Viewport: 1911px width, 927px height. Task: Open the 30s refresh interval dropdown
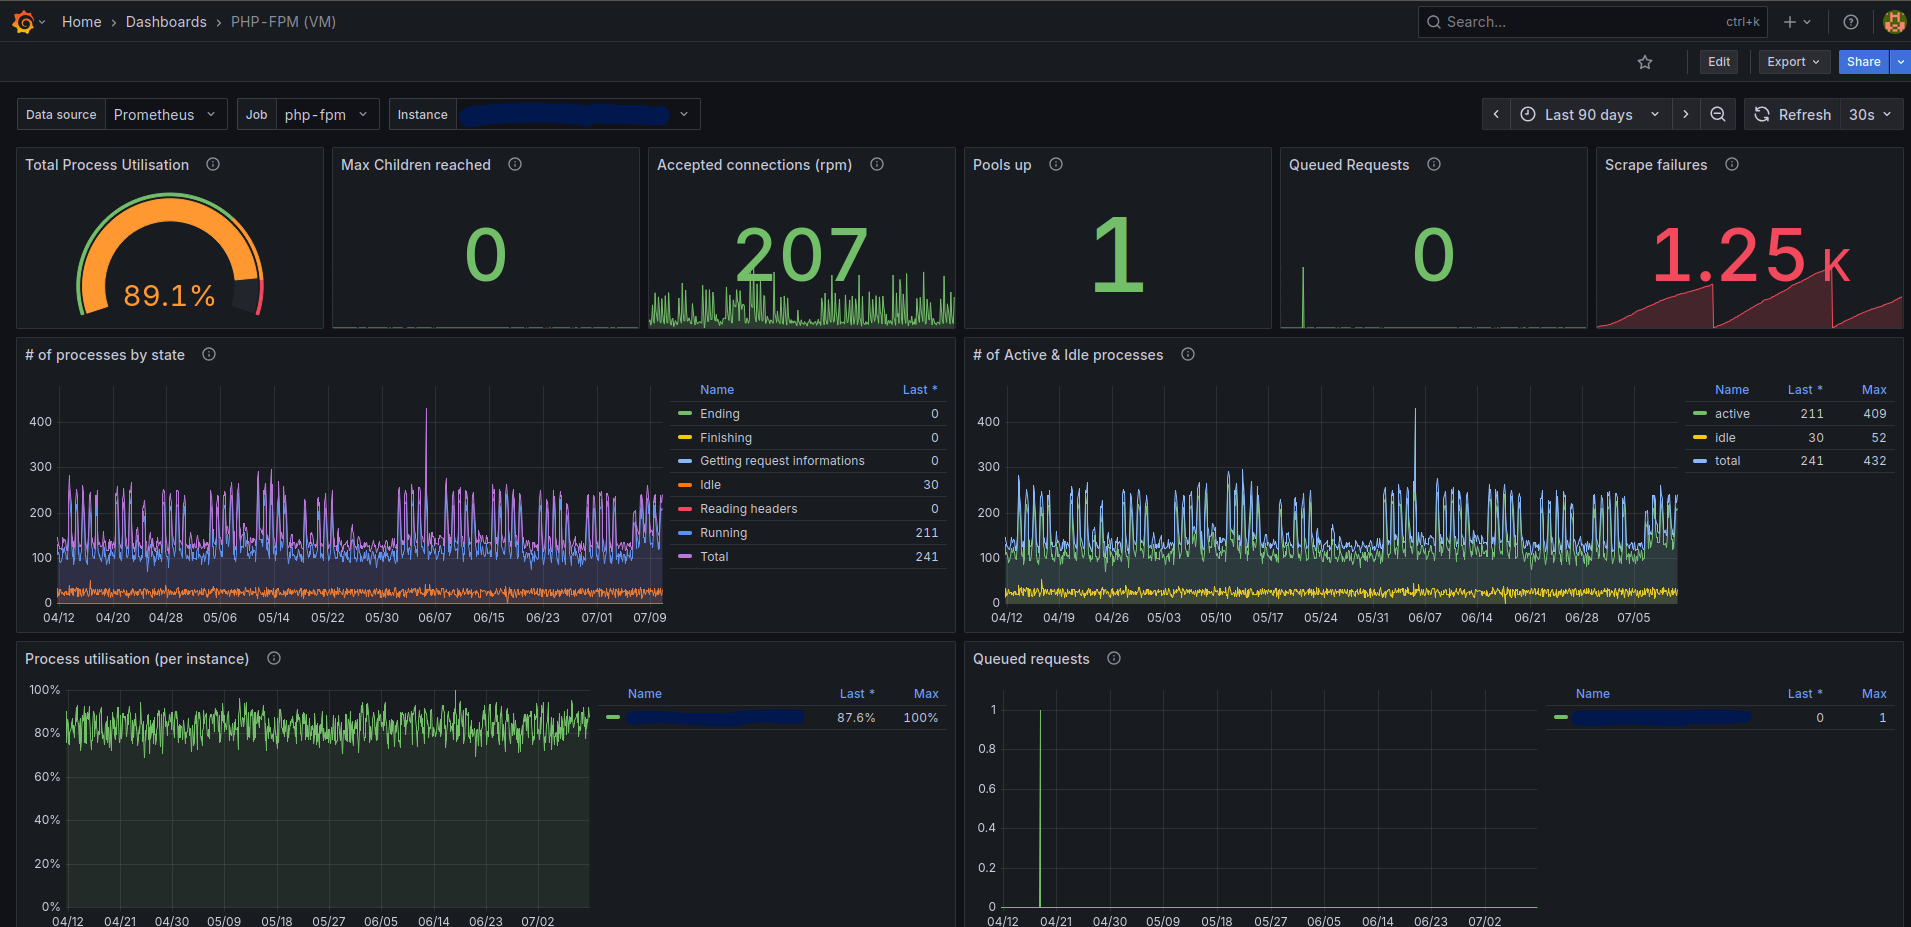pyautogui.click(x=1870, y=114)
